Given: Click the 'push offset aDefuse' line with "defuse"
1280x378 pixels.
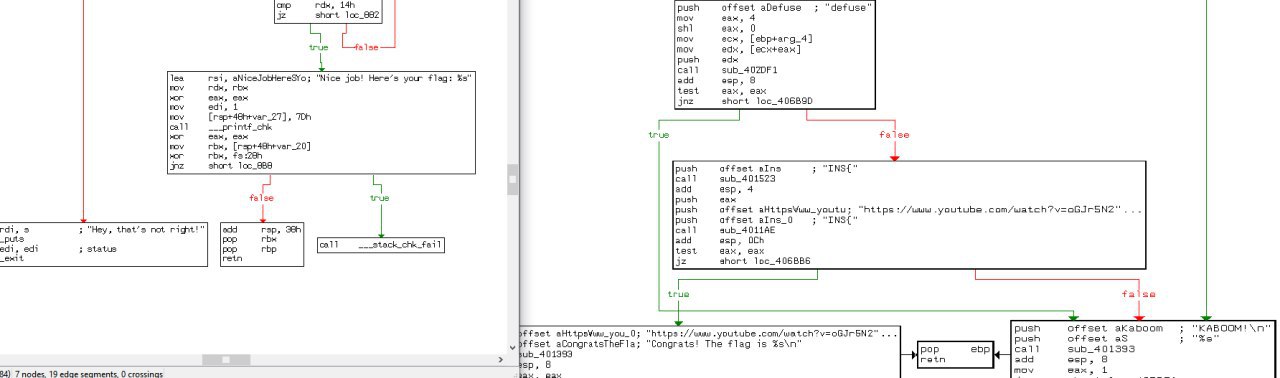Looking at the screenshot, I should pyautogui.click(x=775, y=7).
